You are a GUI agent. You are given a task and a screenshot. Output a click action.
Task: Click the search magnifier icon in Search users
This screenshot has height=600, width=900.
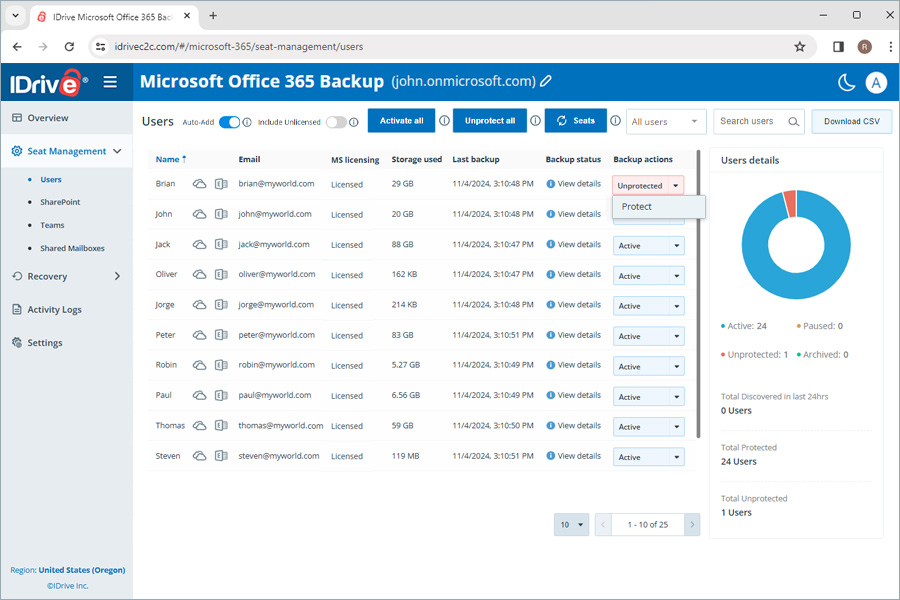tap(794, 122)
